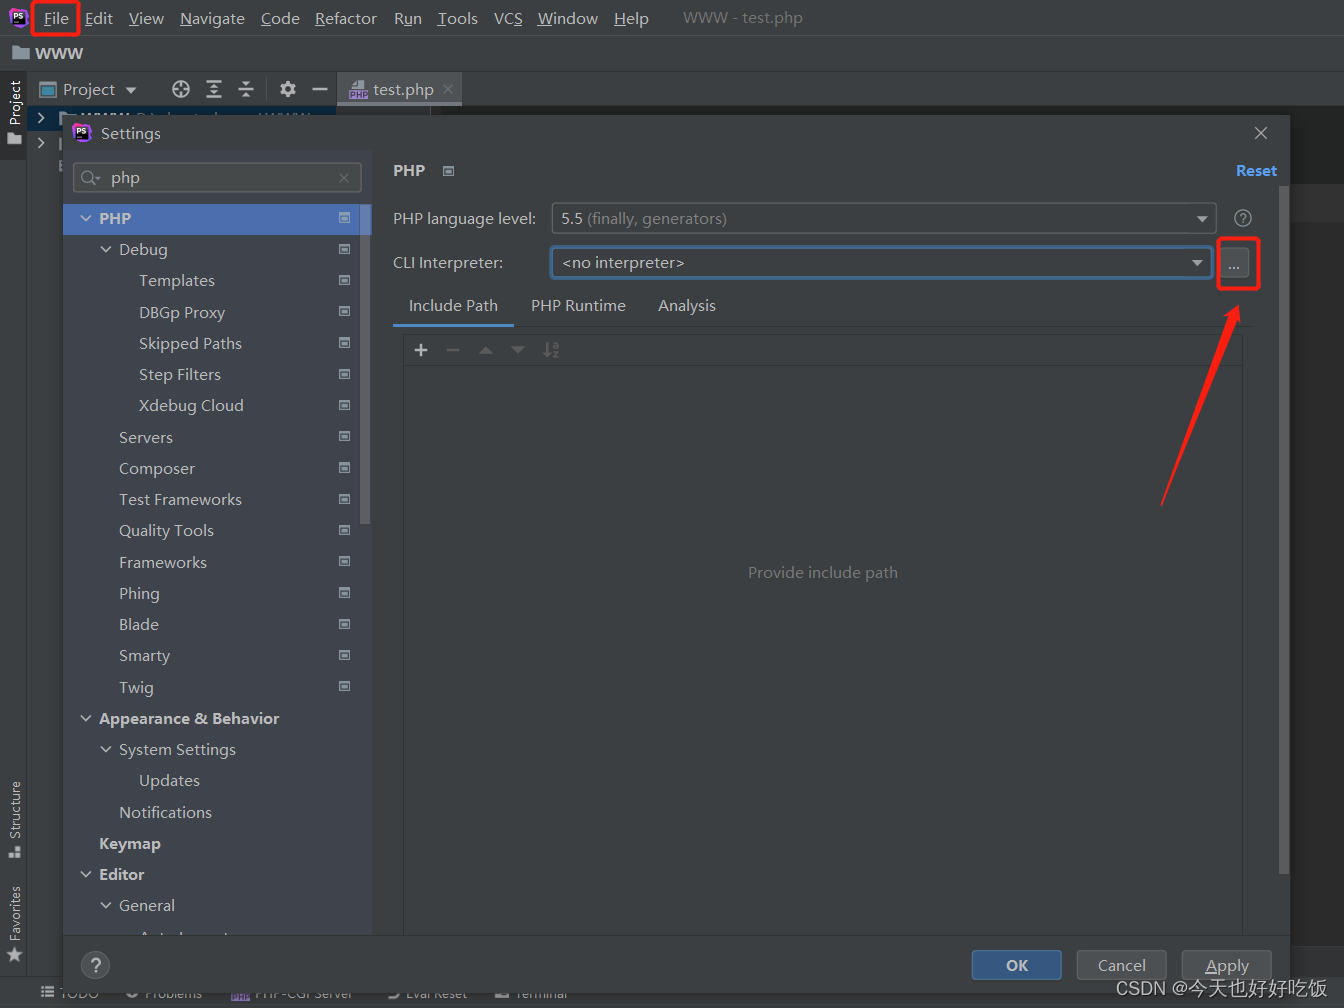Image resolution: width=1344 pixels, height=1008 pixels.
Task: Switch to the Analysis tab
Action: 686,306
